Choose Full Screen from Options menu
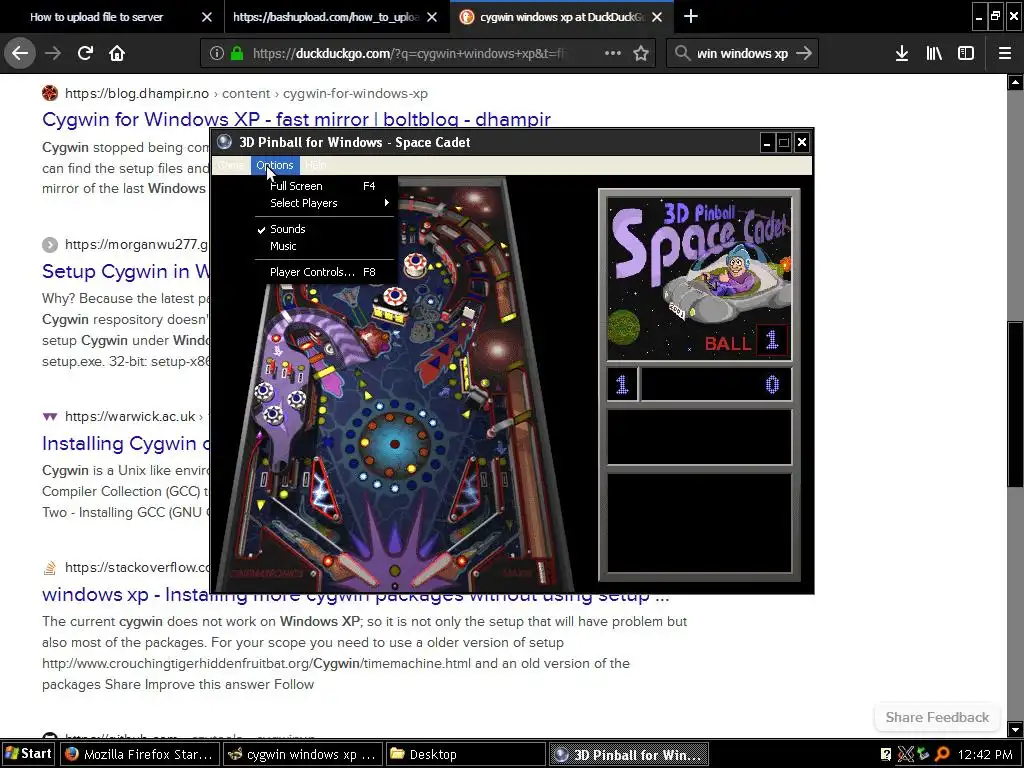 325,186
